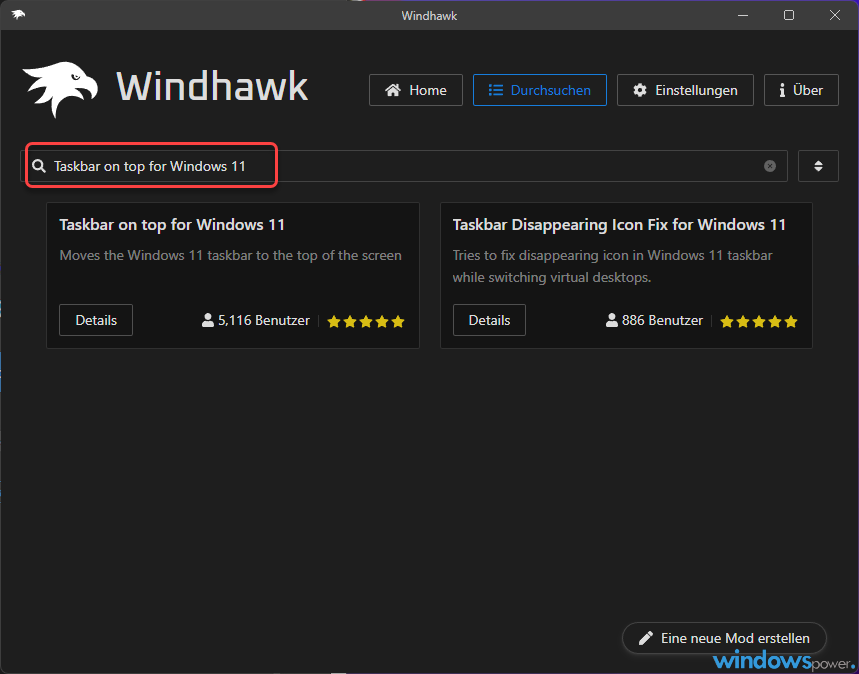Open the Home tab
The width and height of the screenshot is (859, 674).
point(416,90)
